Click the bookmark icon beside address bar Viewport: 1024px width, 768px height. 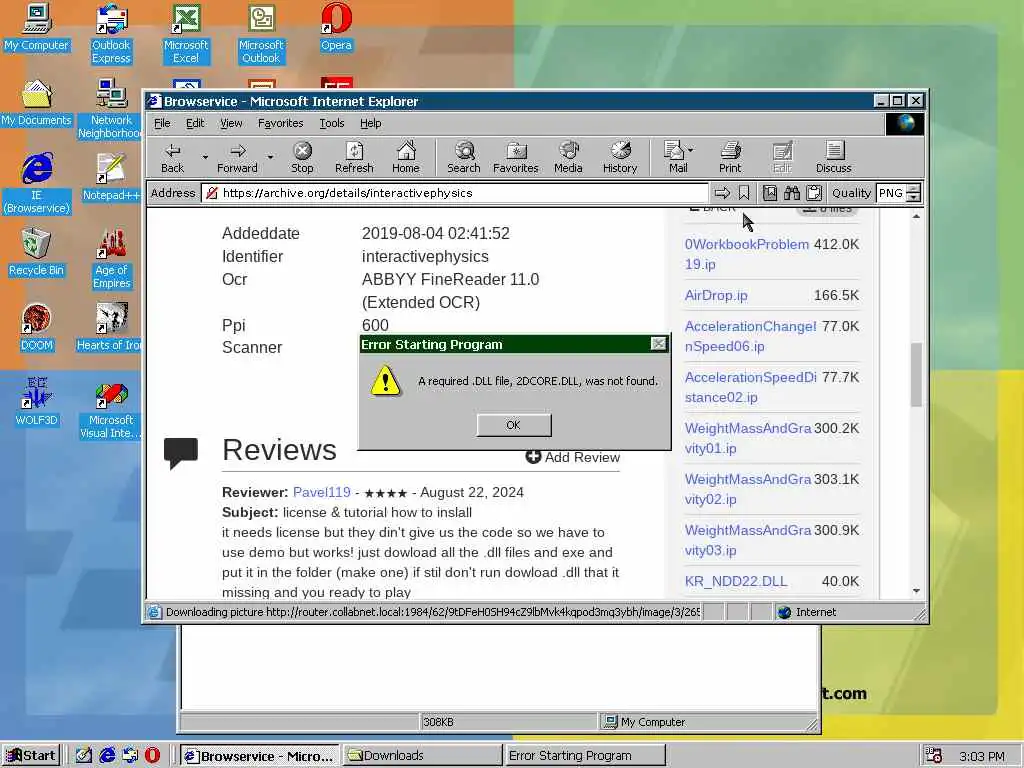pyautogui.click(x=744, y=193)
